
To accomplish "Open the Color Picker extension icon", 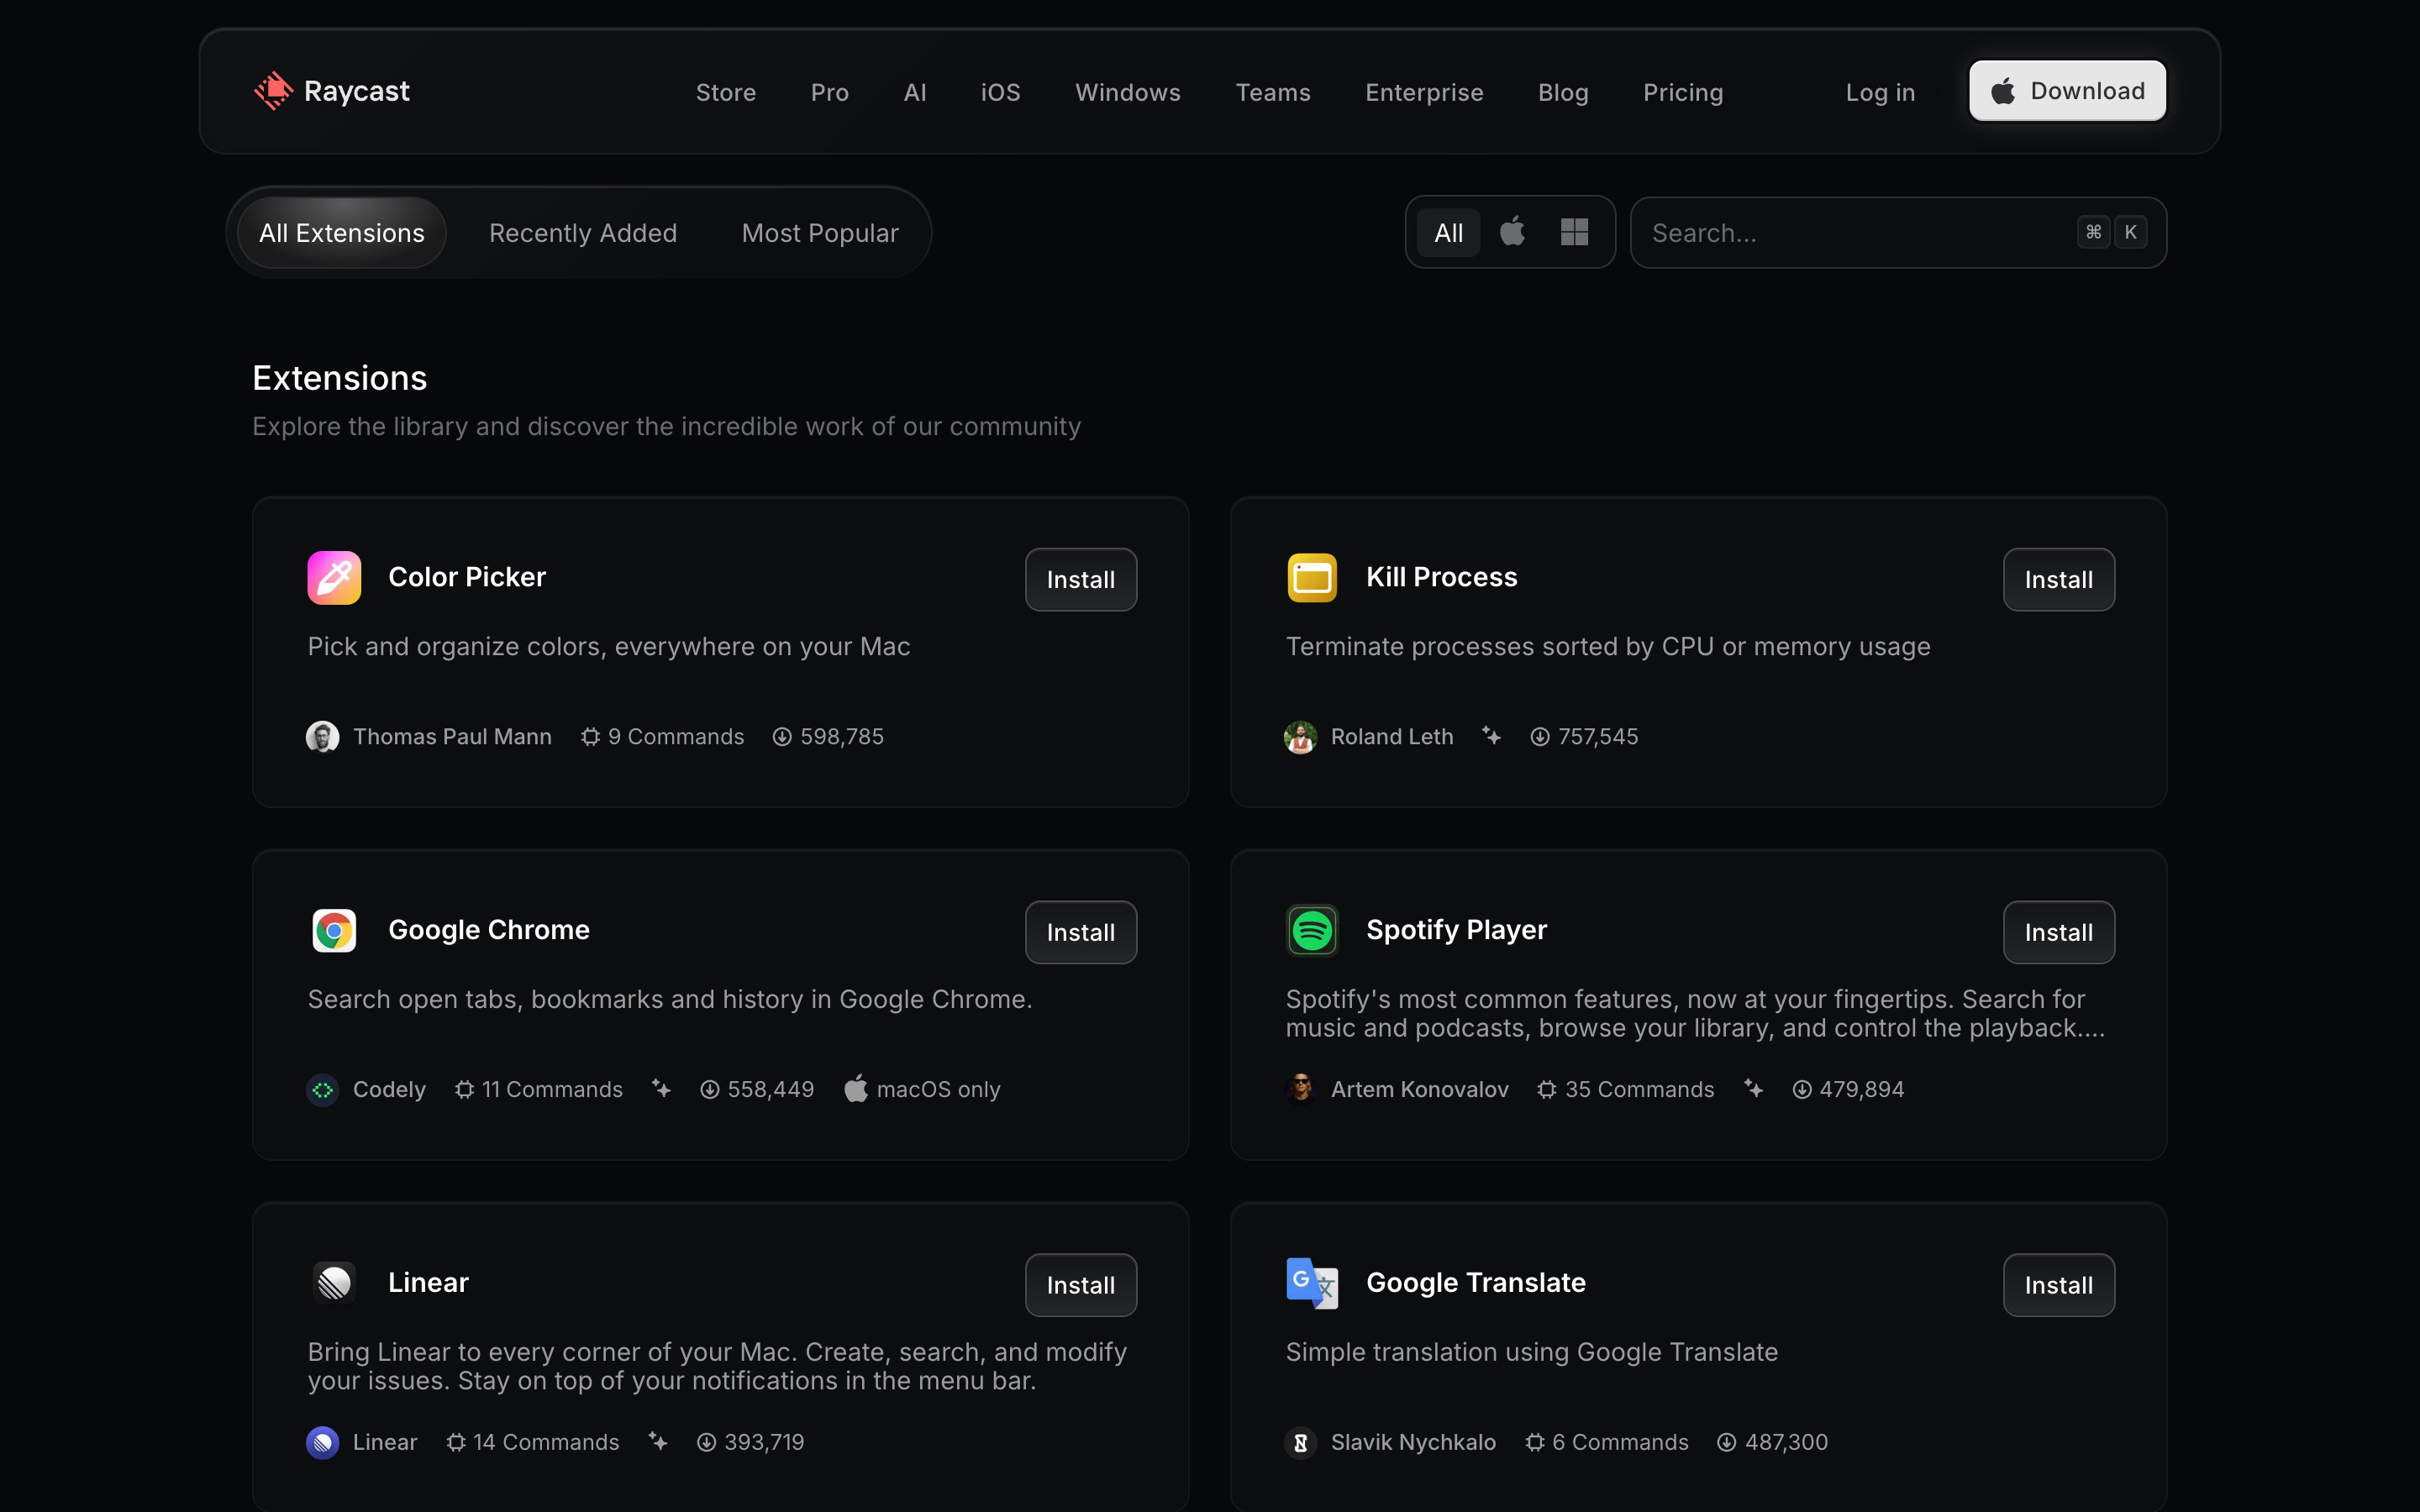I will [334, 577].
